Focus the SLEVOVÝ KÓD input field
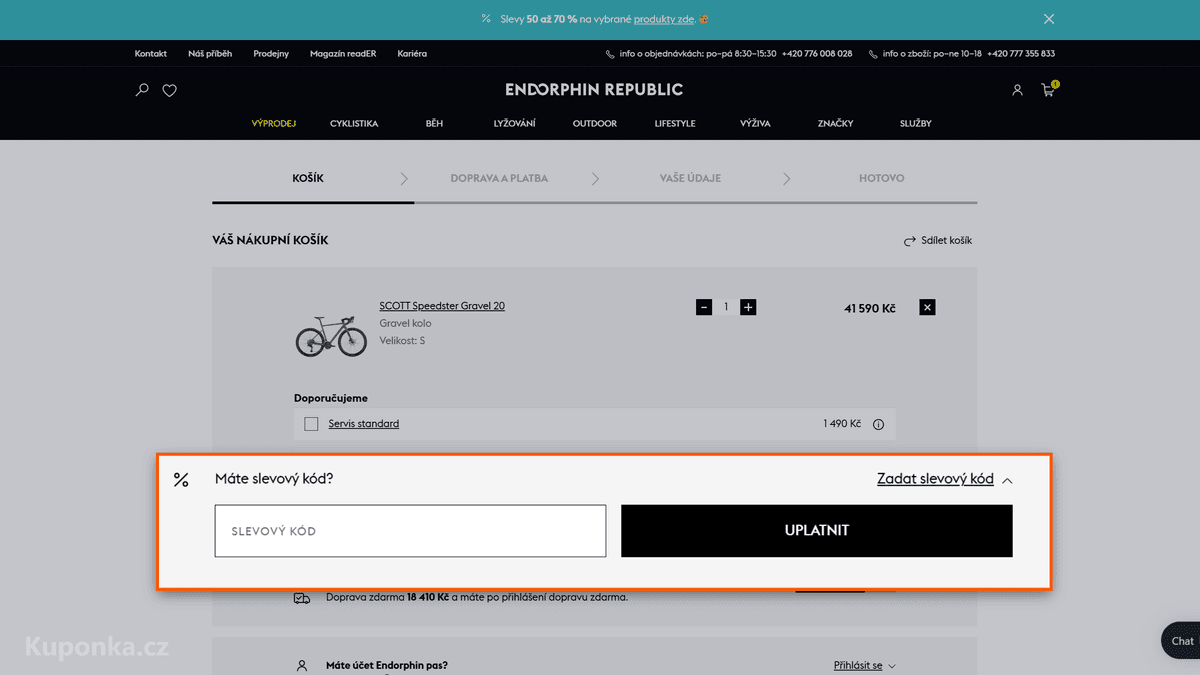Viewport: 1200px width, 675px height. pyautogui.click(x=410, y=531)
